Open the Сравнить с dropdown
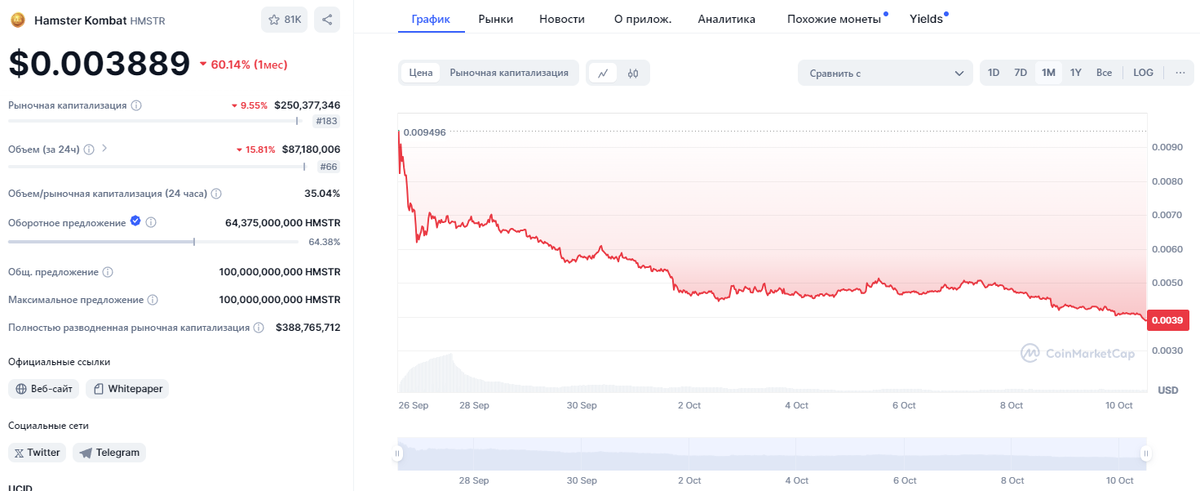The image size is (1200, 491). point(885,73)
